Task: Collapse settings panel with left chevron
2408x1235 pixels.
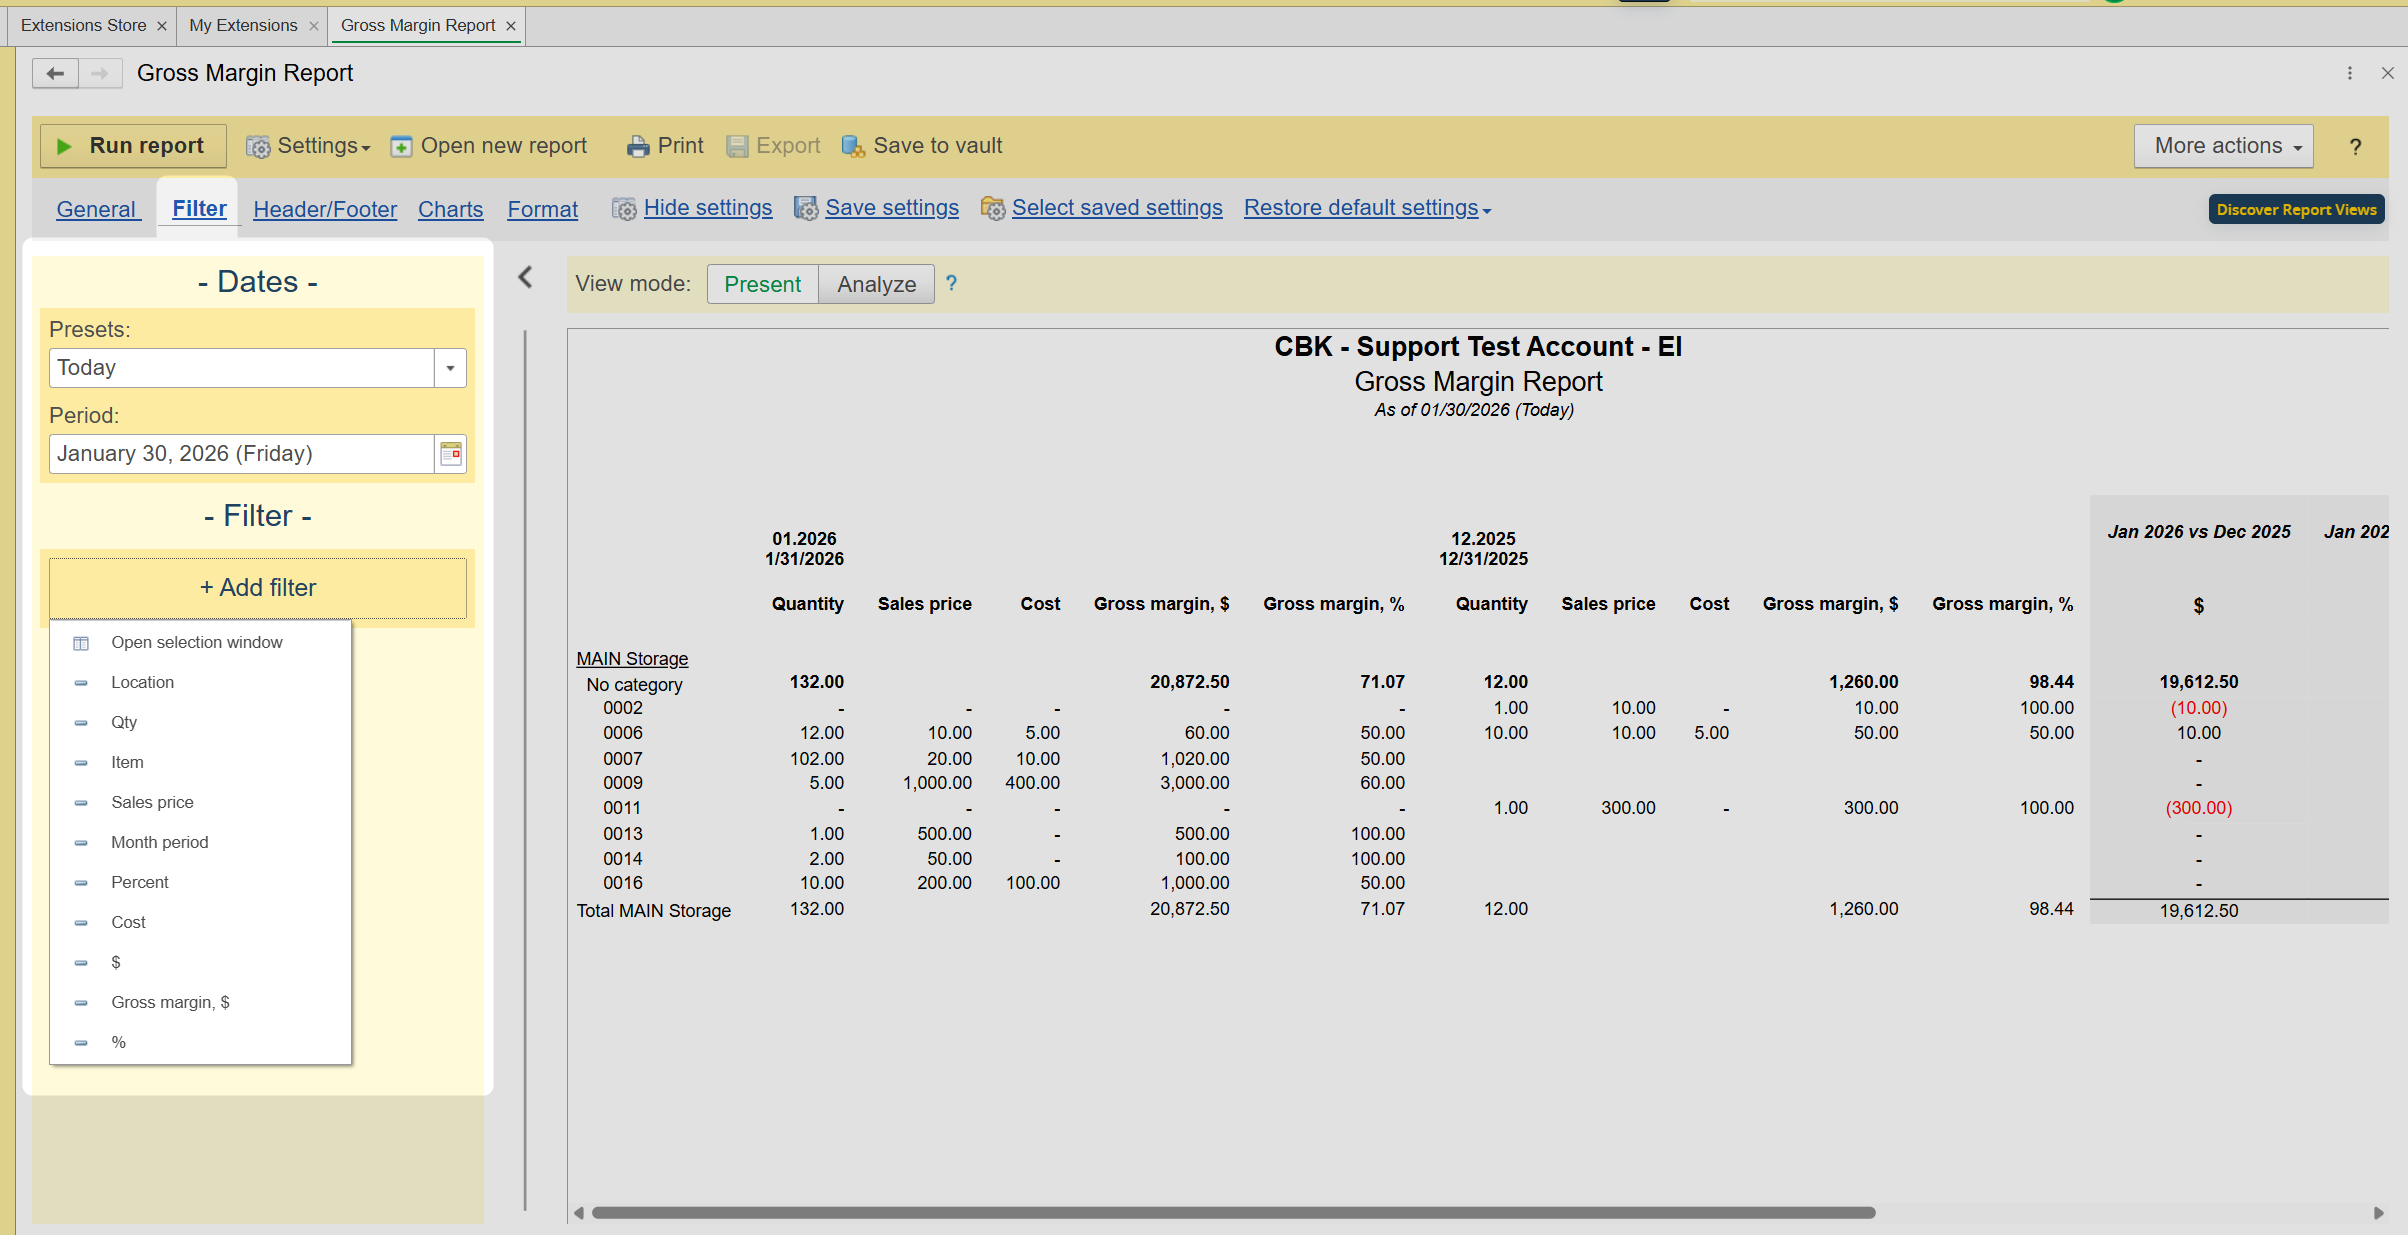Action: pyautogui.click(x=525, y=277)
